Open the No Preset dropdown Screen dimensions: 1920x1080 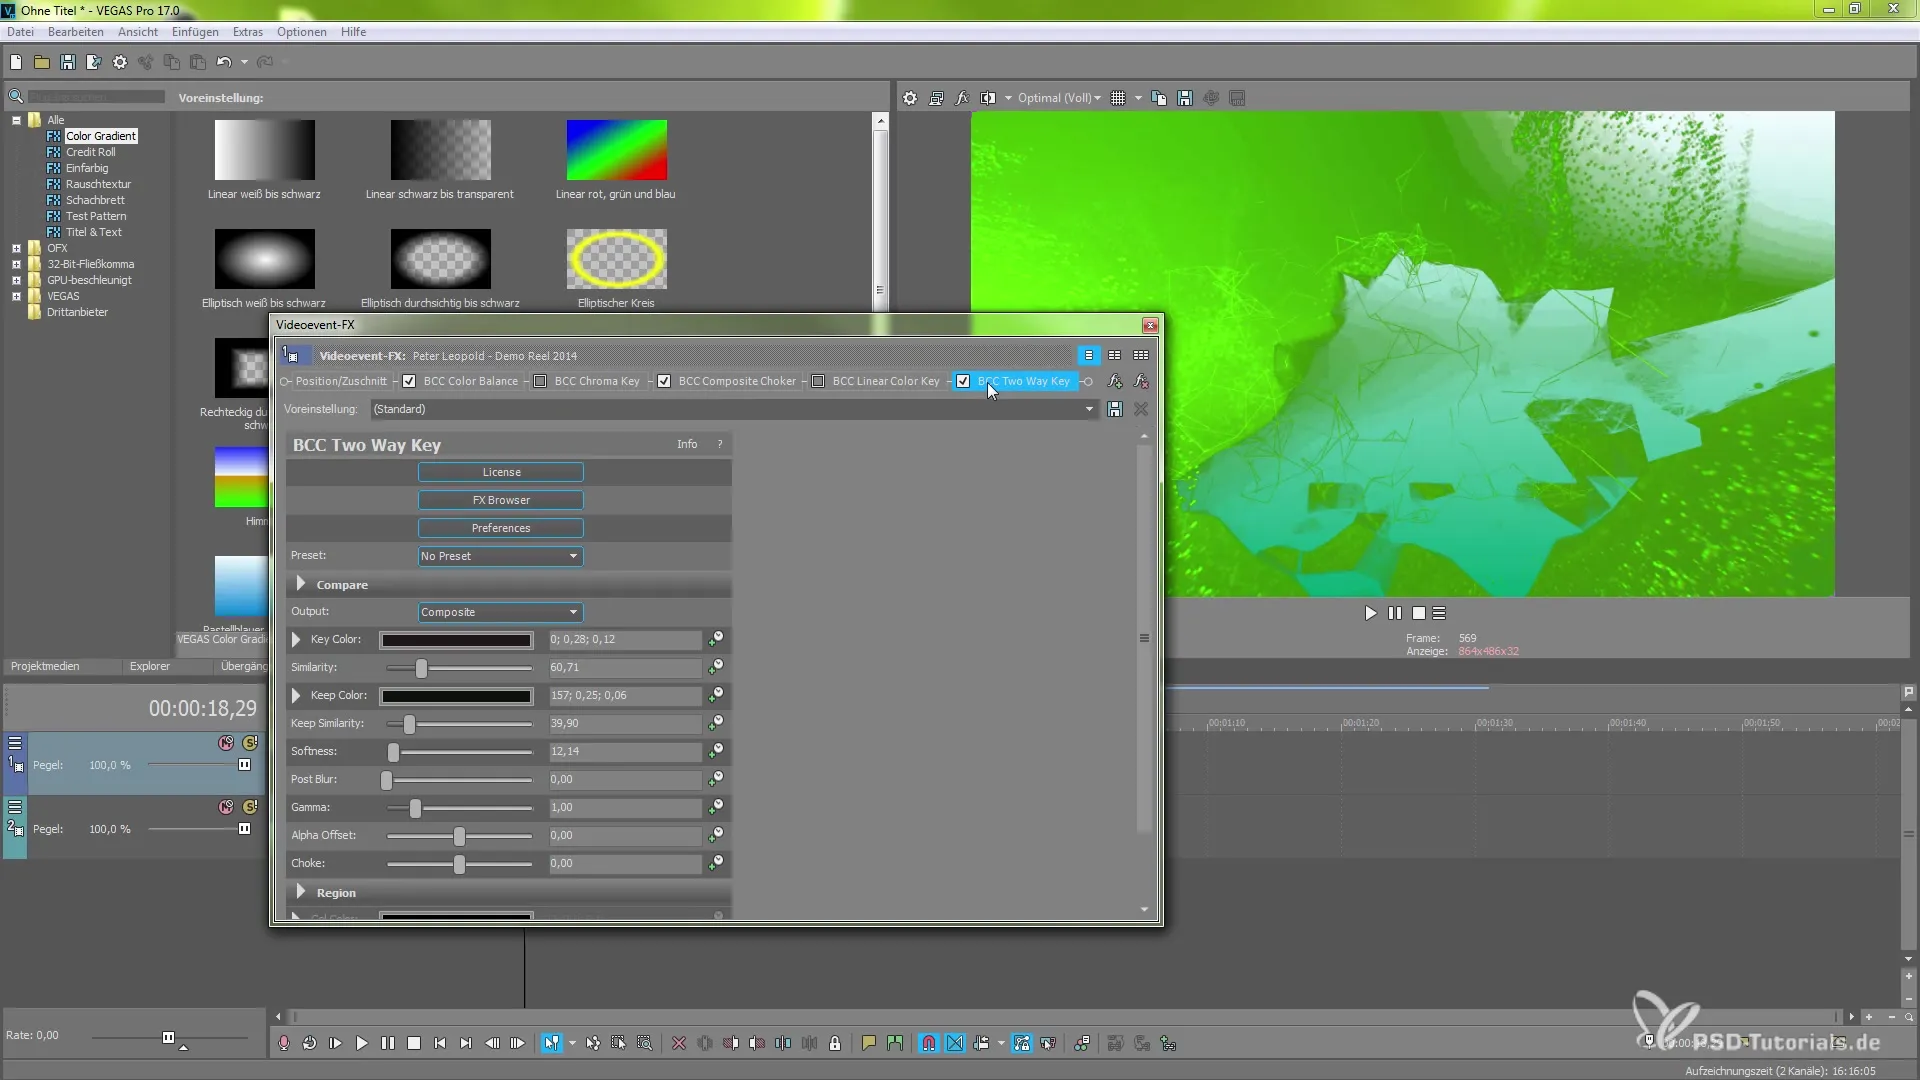500,556
